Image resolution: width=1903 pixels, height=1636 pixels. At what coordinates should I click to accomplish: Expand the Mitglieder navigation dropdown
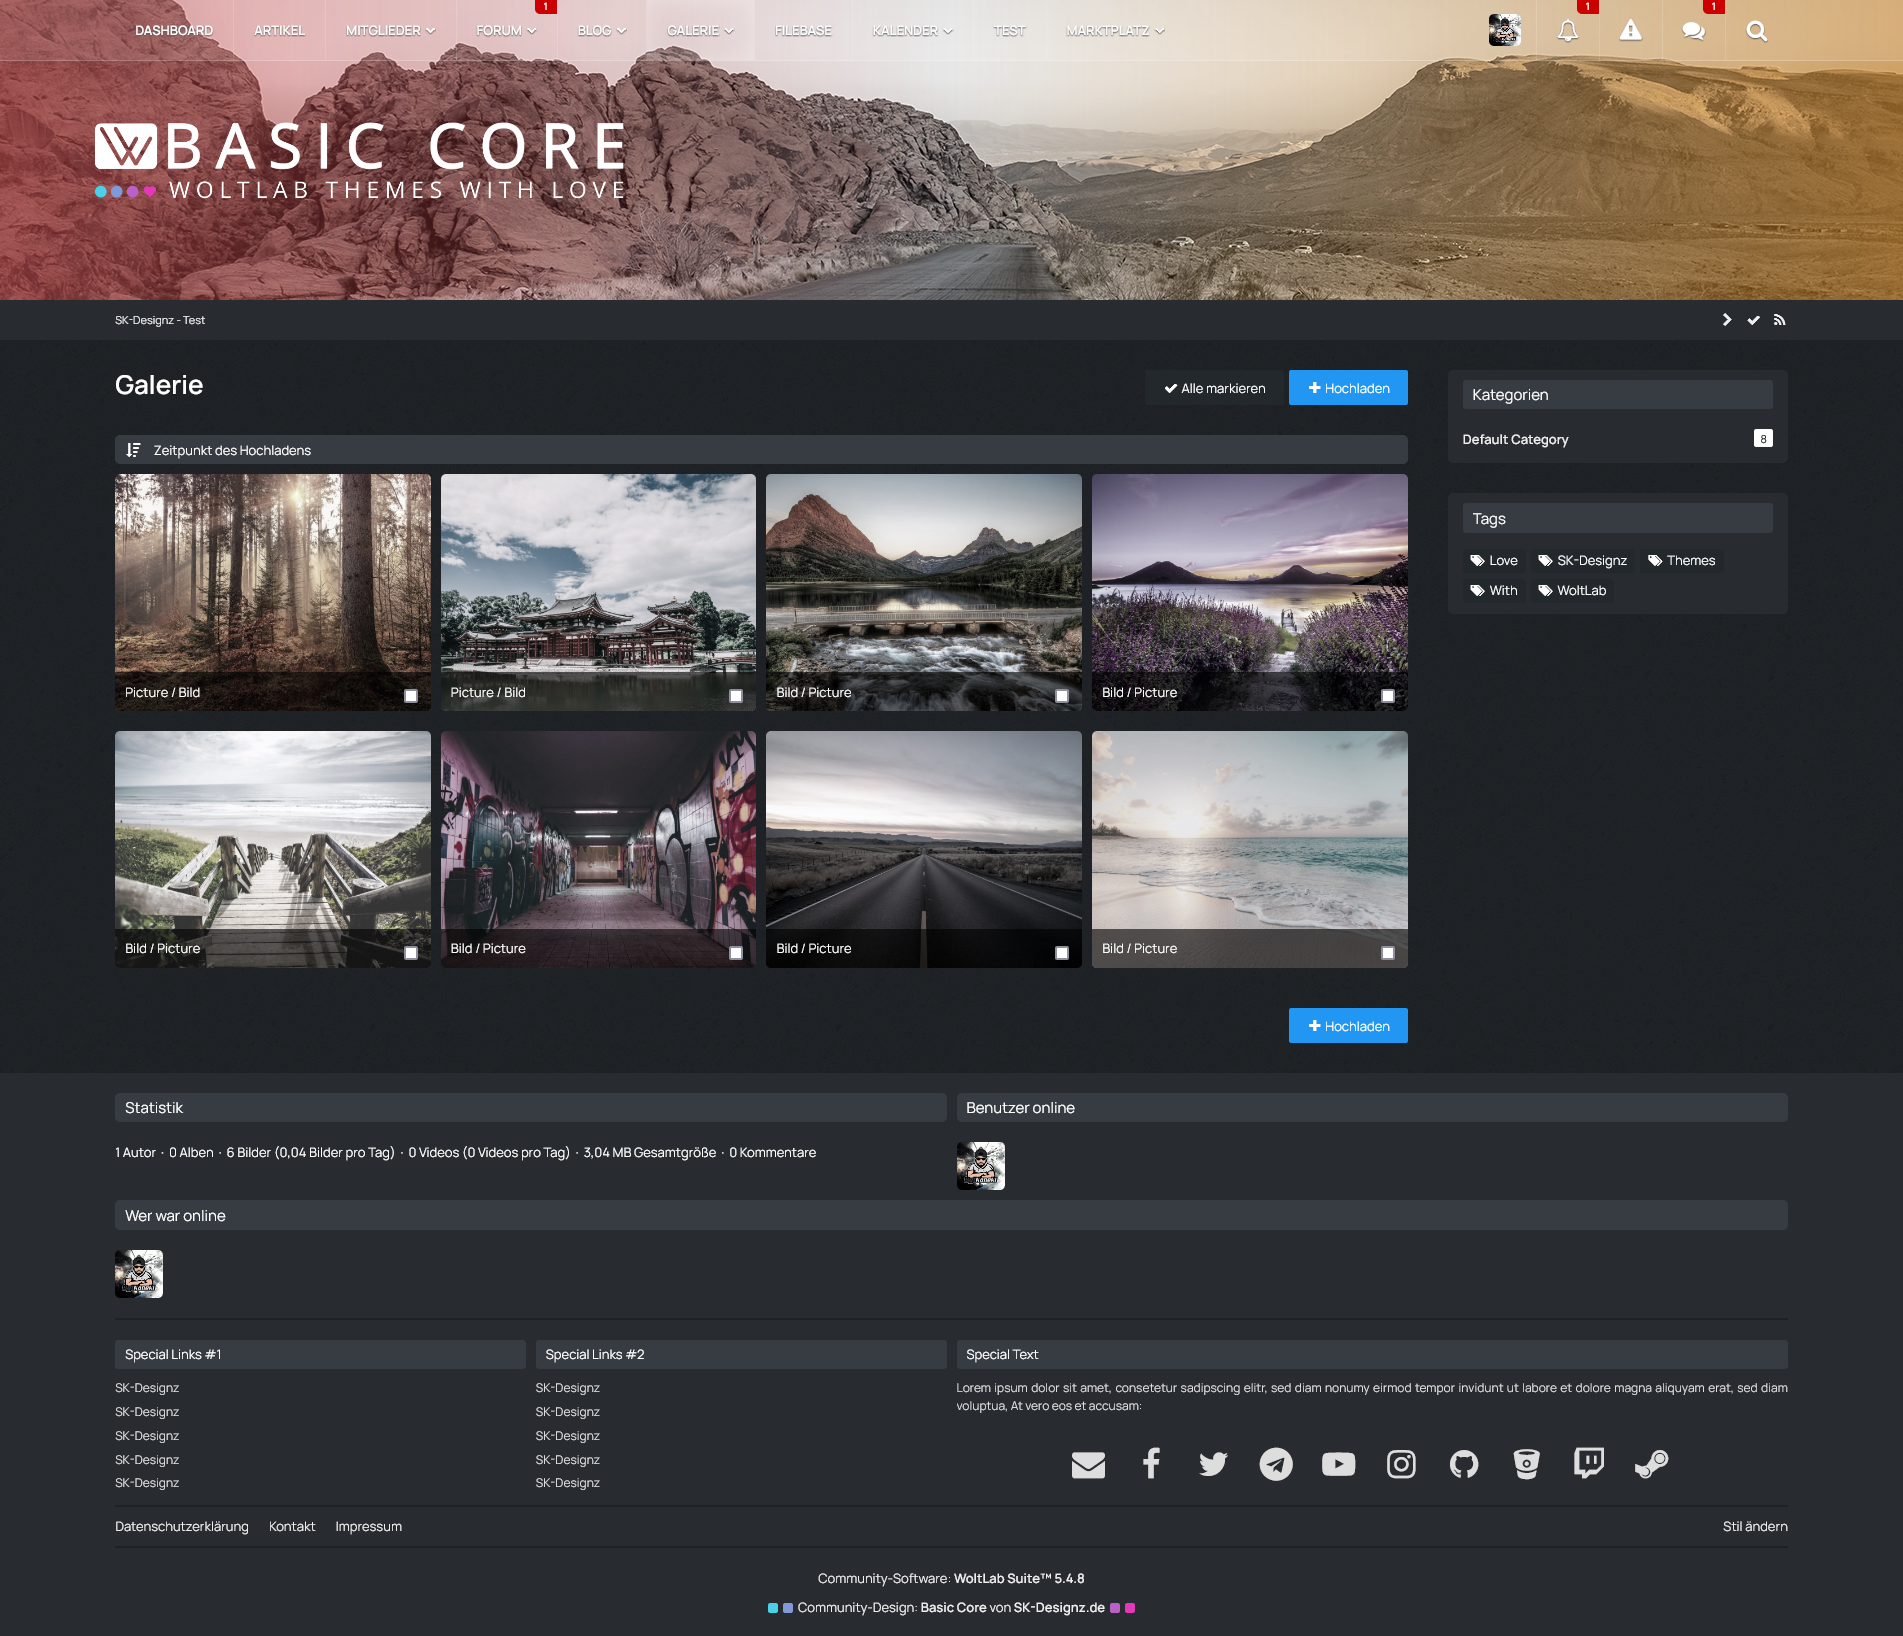point(390,31)
